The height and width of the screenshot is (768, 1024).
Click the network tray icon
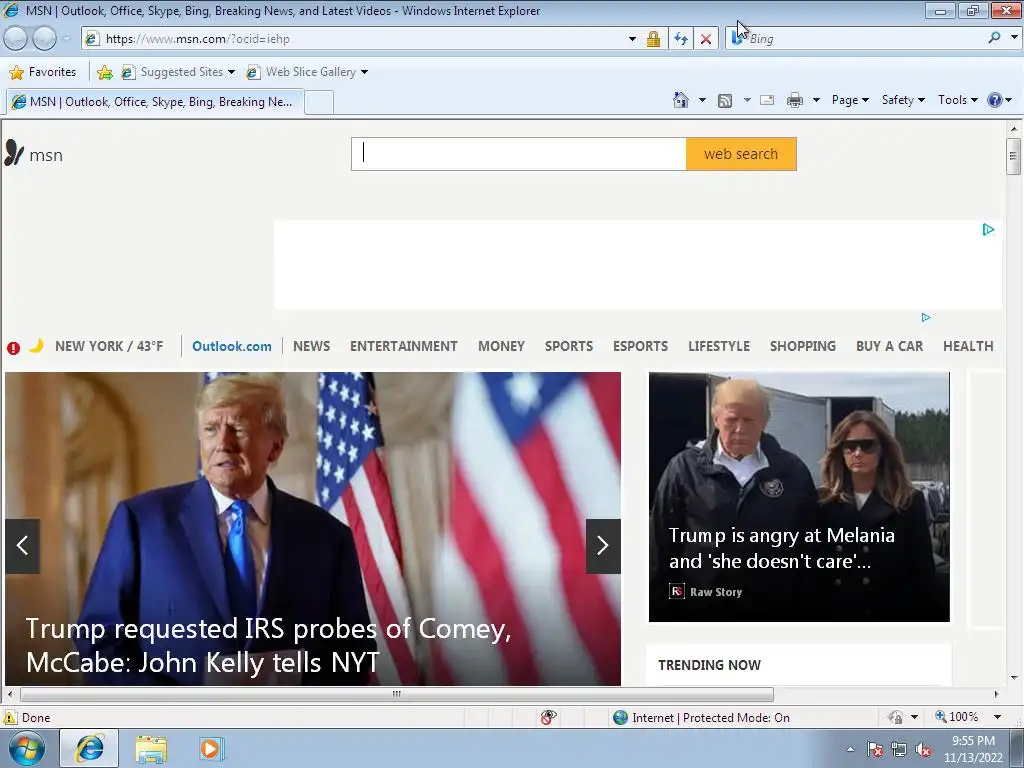click(x=899, y=750)
